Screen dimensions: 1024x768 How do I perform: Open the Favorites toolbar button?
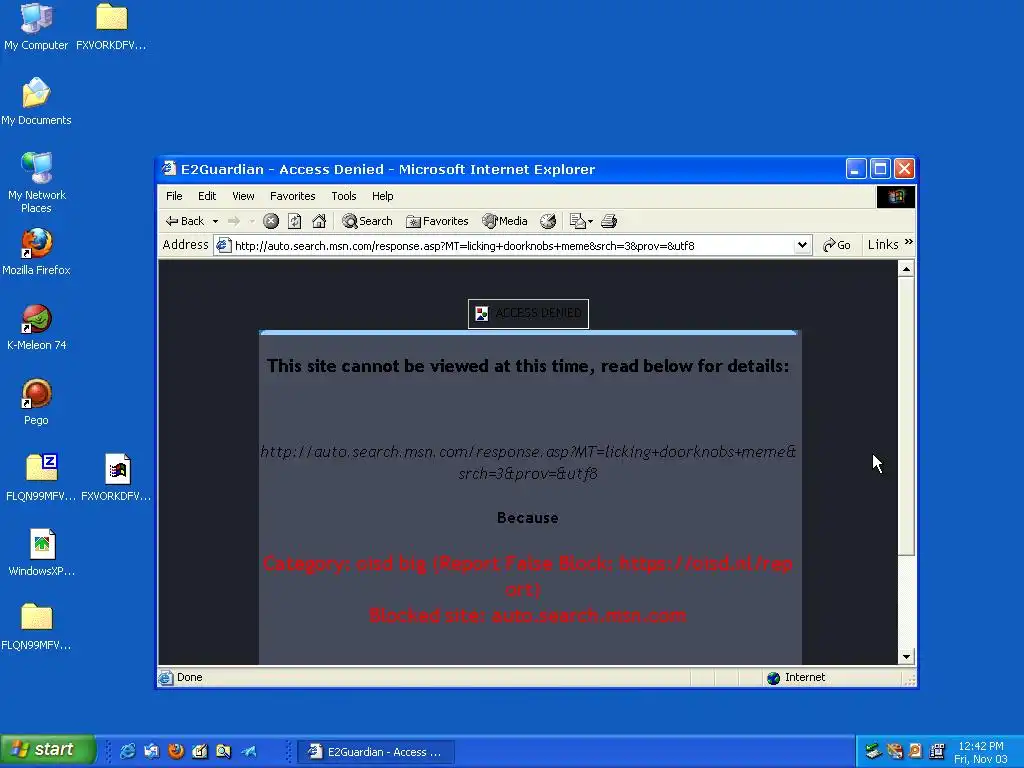(x=437, y=221)
